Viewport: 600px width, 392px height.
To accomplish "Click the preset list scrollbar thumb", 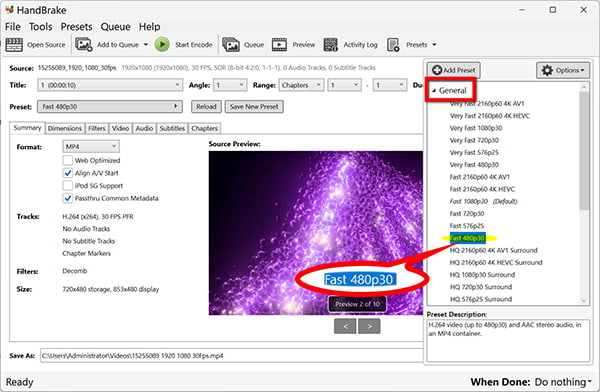I will 584,150.
